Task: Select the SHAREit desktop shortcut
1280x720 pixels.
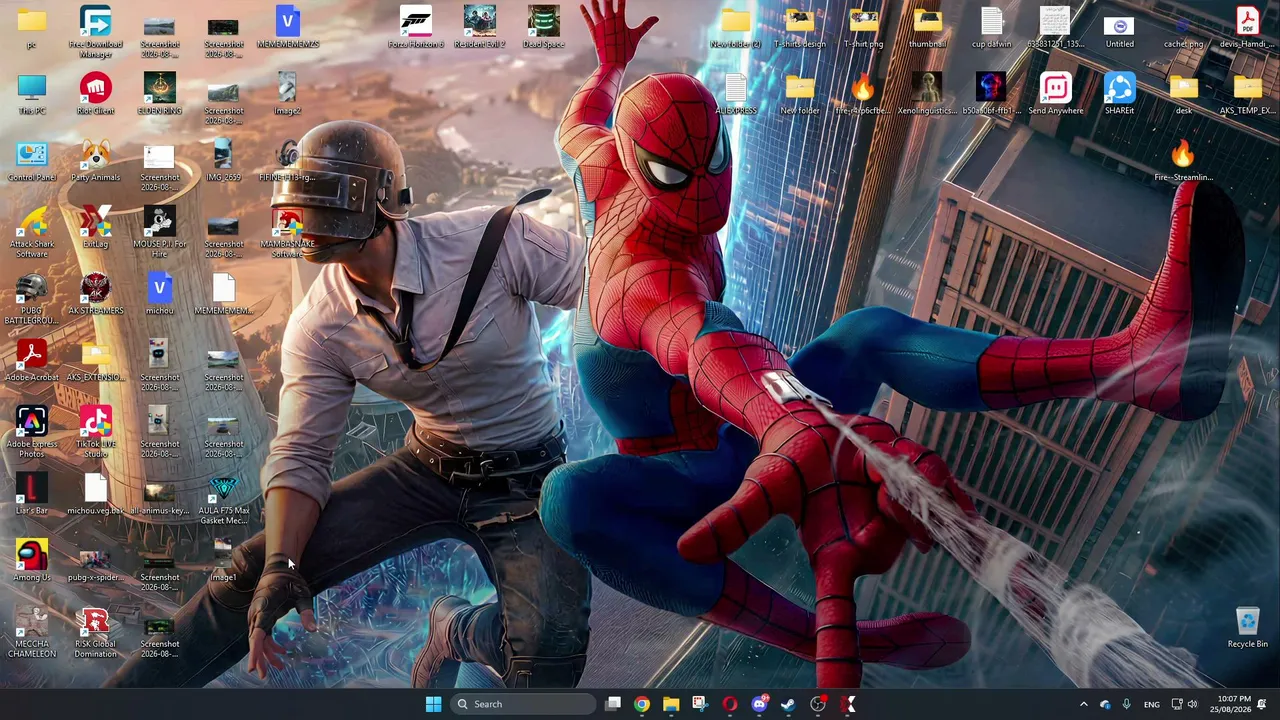Action: coord(1120,95)
